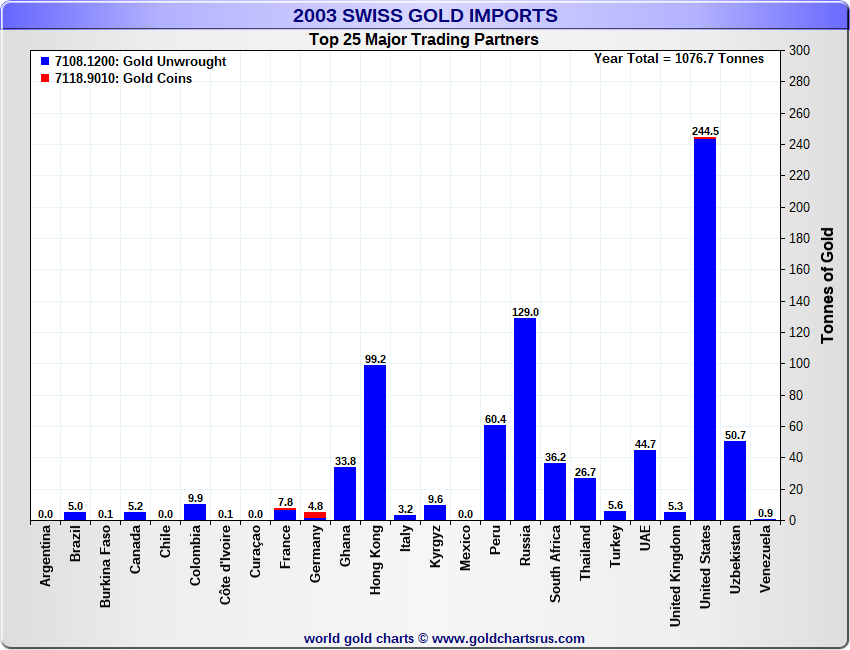
Task: Click the Germany axis label
Action: click(x=315, y=554)
